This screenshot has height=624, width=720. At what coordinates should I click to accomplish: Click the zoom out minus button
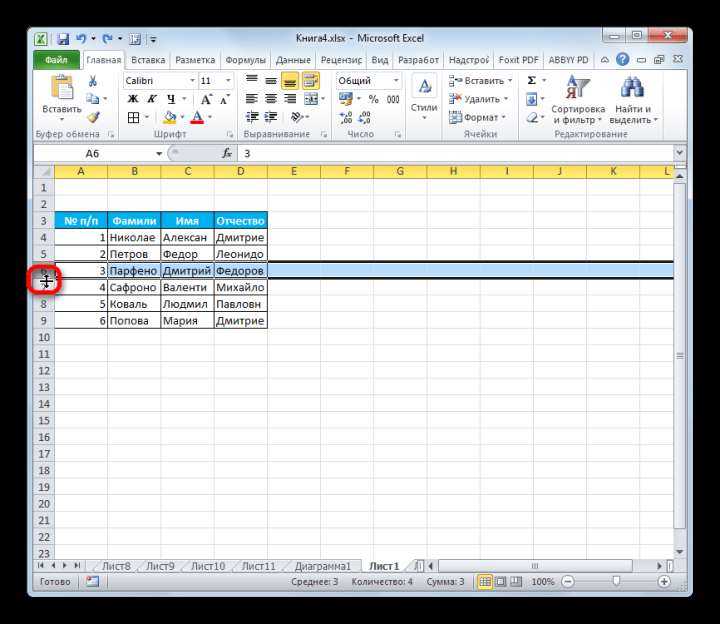(568, 582)
